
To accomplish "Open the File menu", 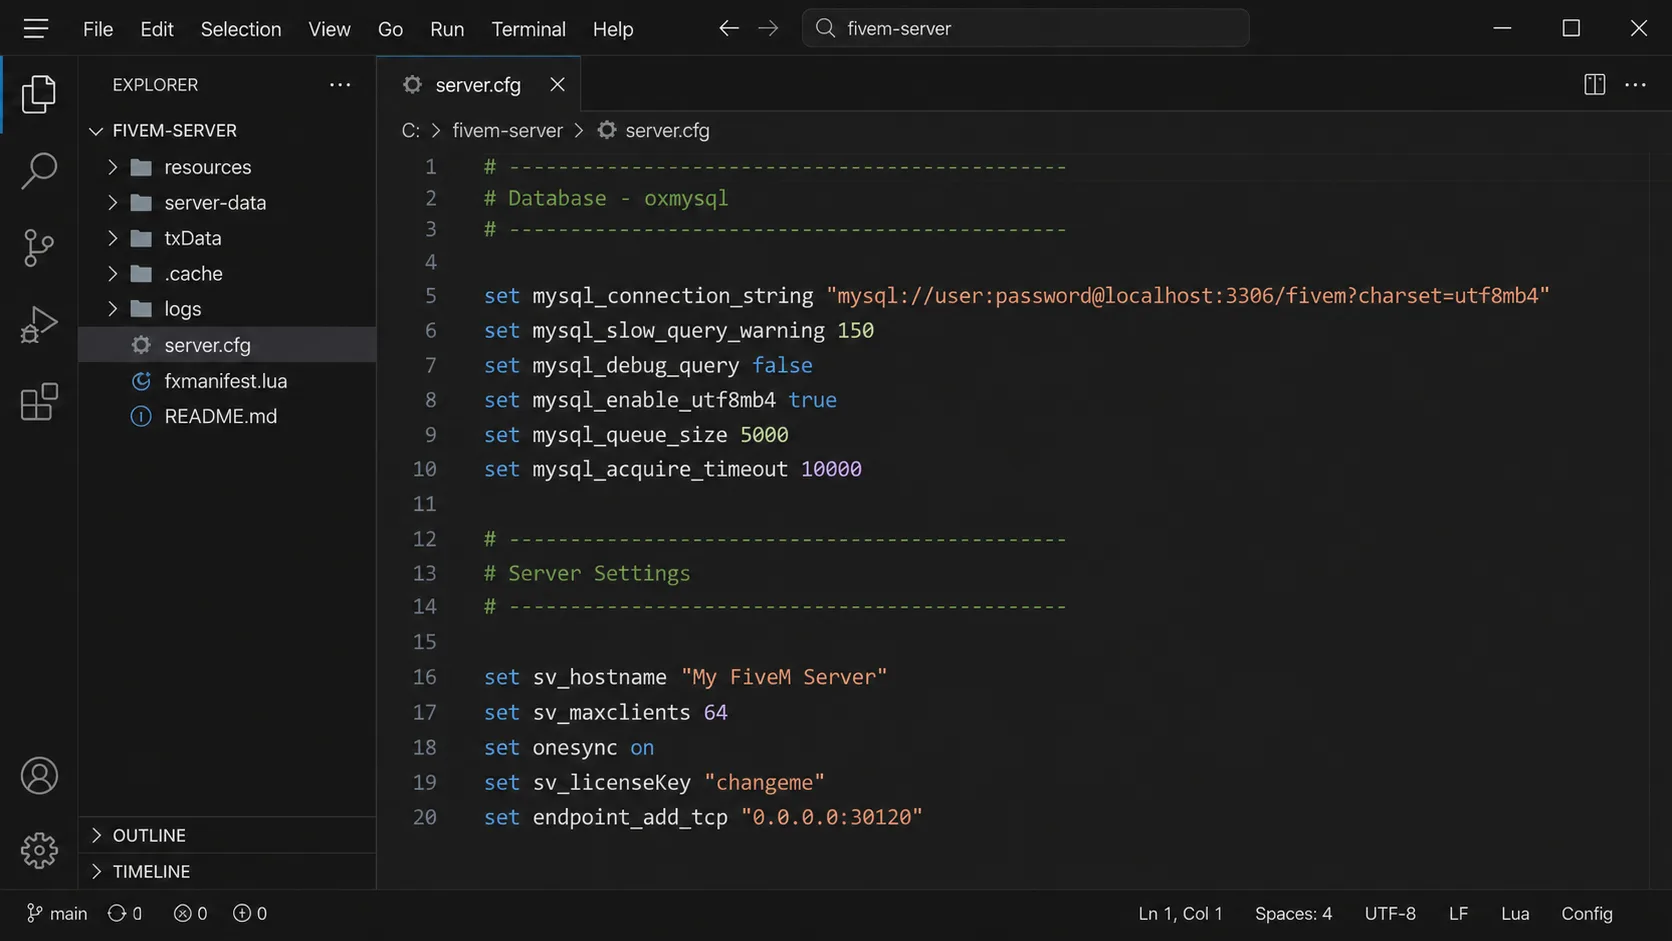I will (98, 29).
